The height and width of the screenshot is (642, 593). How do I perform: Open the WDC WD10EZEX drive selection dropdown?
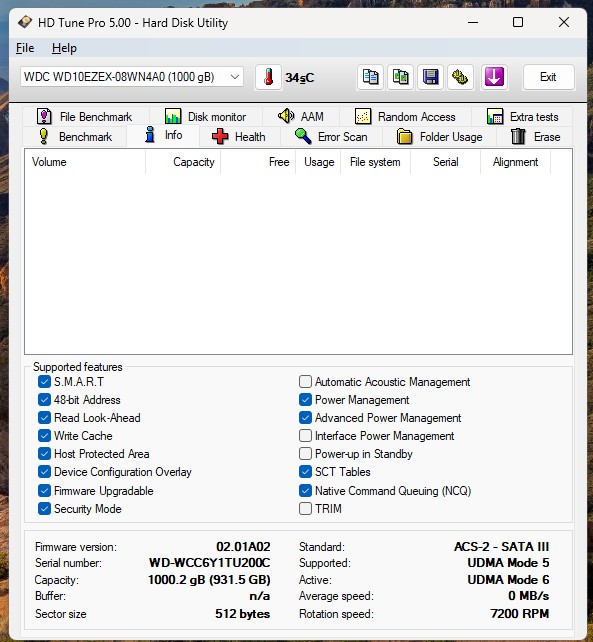pos(132,77)
